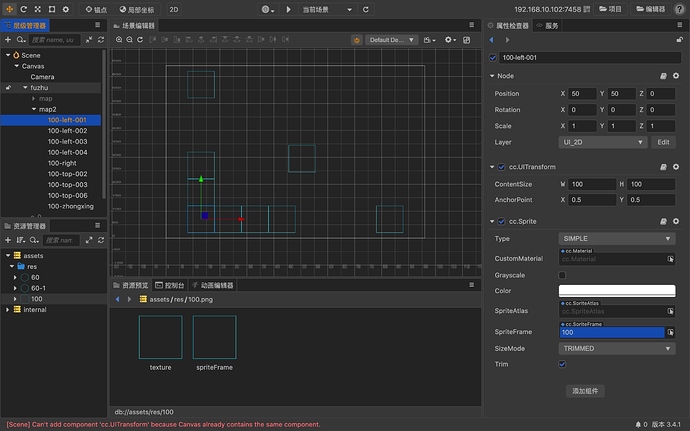Click the 添加组件 button
Image resolution: width=690 pixels, height=431 pixels.
(585, 391)
